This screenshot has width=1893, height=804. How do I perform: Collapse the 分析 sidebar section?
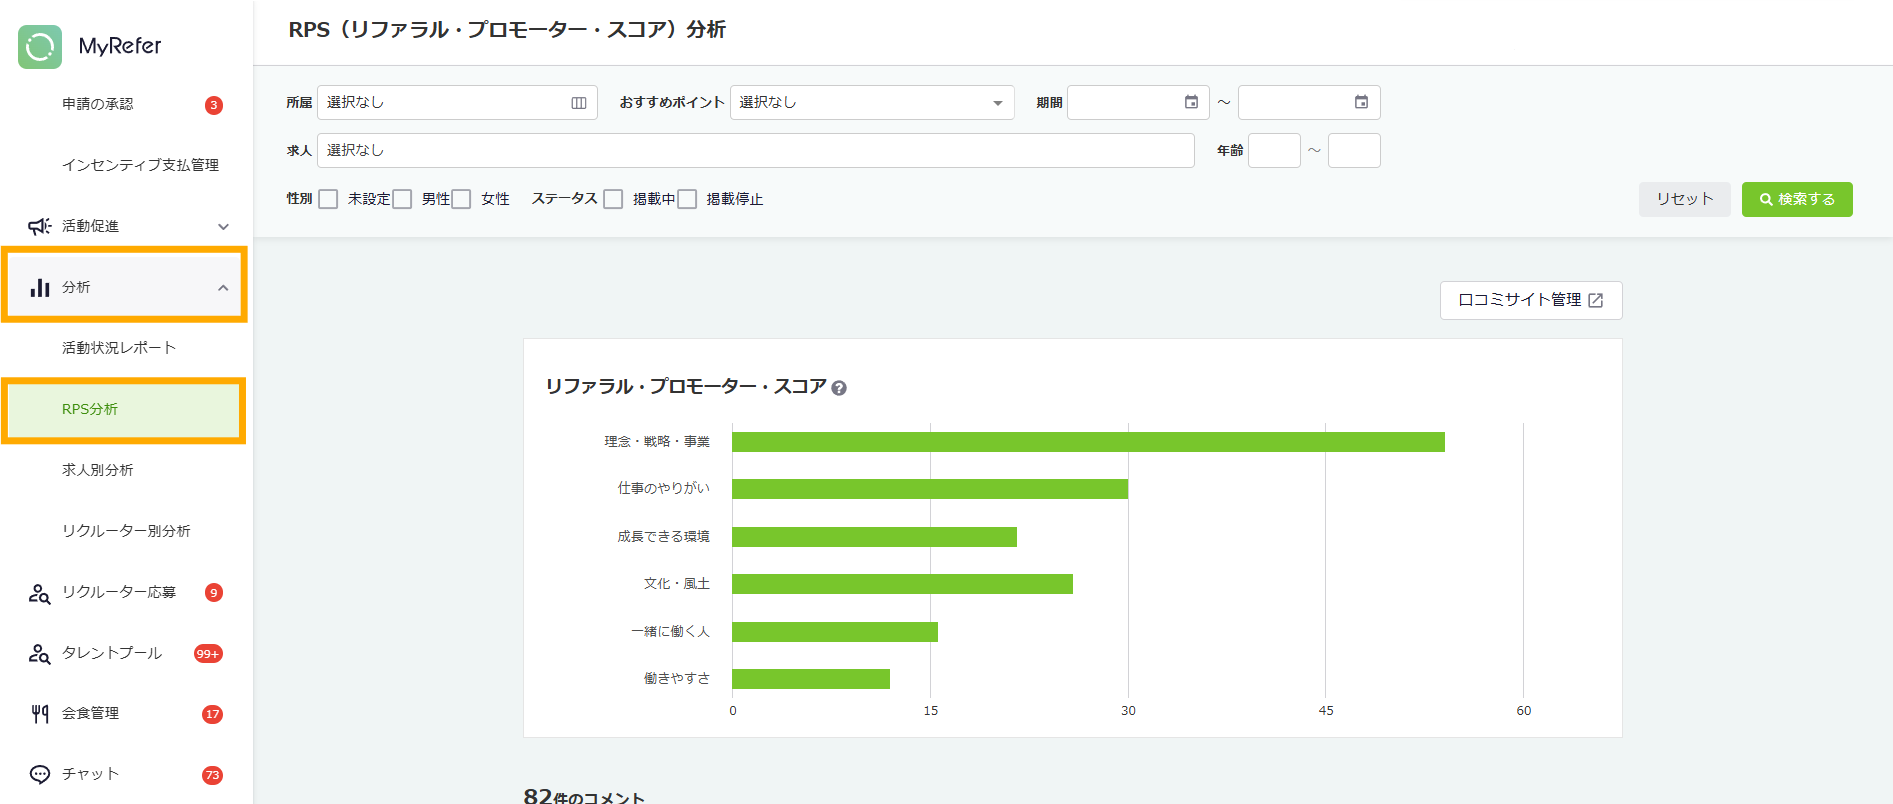[223, 288]
